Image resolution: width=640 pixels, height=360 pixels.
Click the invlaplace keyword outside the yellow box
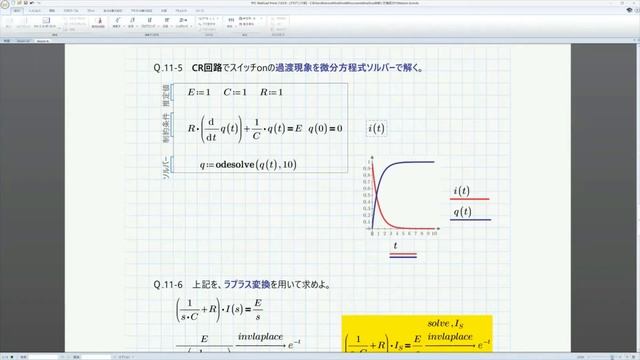coord(260,337)
